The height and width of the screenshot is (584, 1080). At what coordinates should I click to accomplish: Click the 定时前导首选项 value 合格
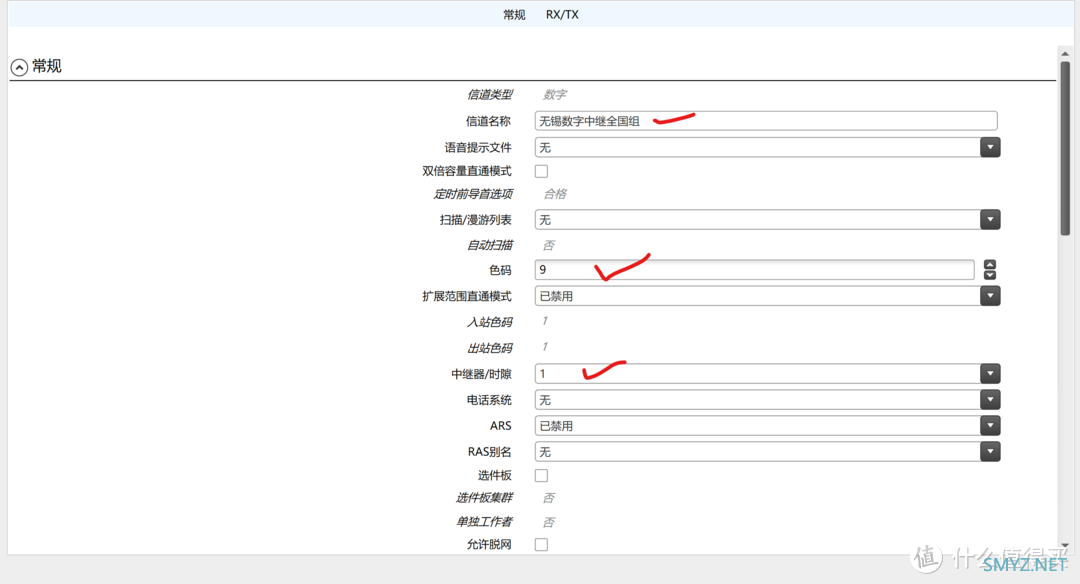[554, 194]
